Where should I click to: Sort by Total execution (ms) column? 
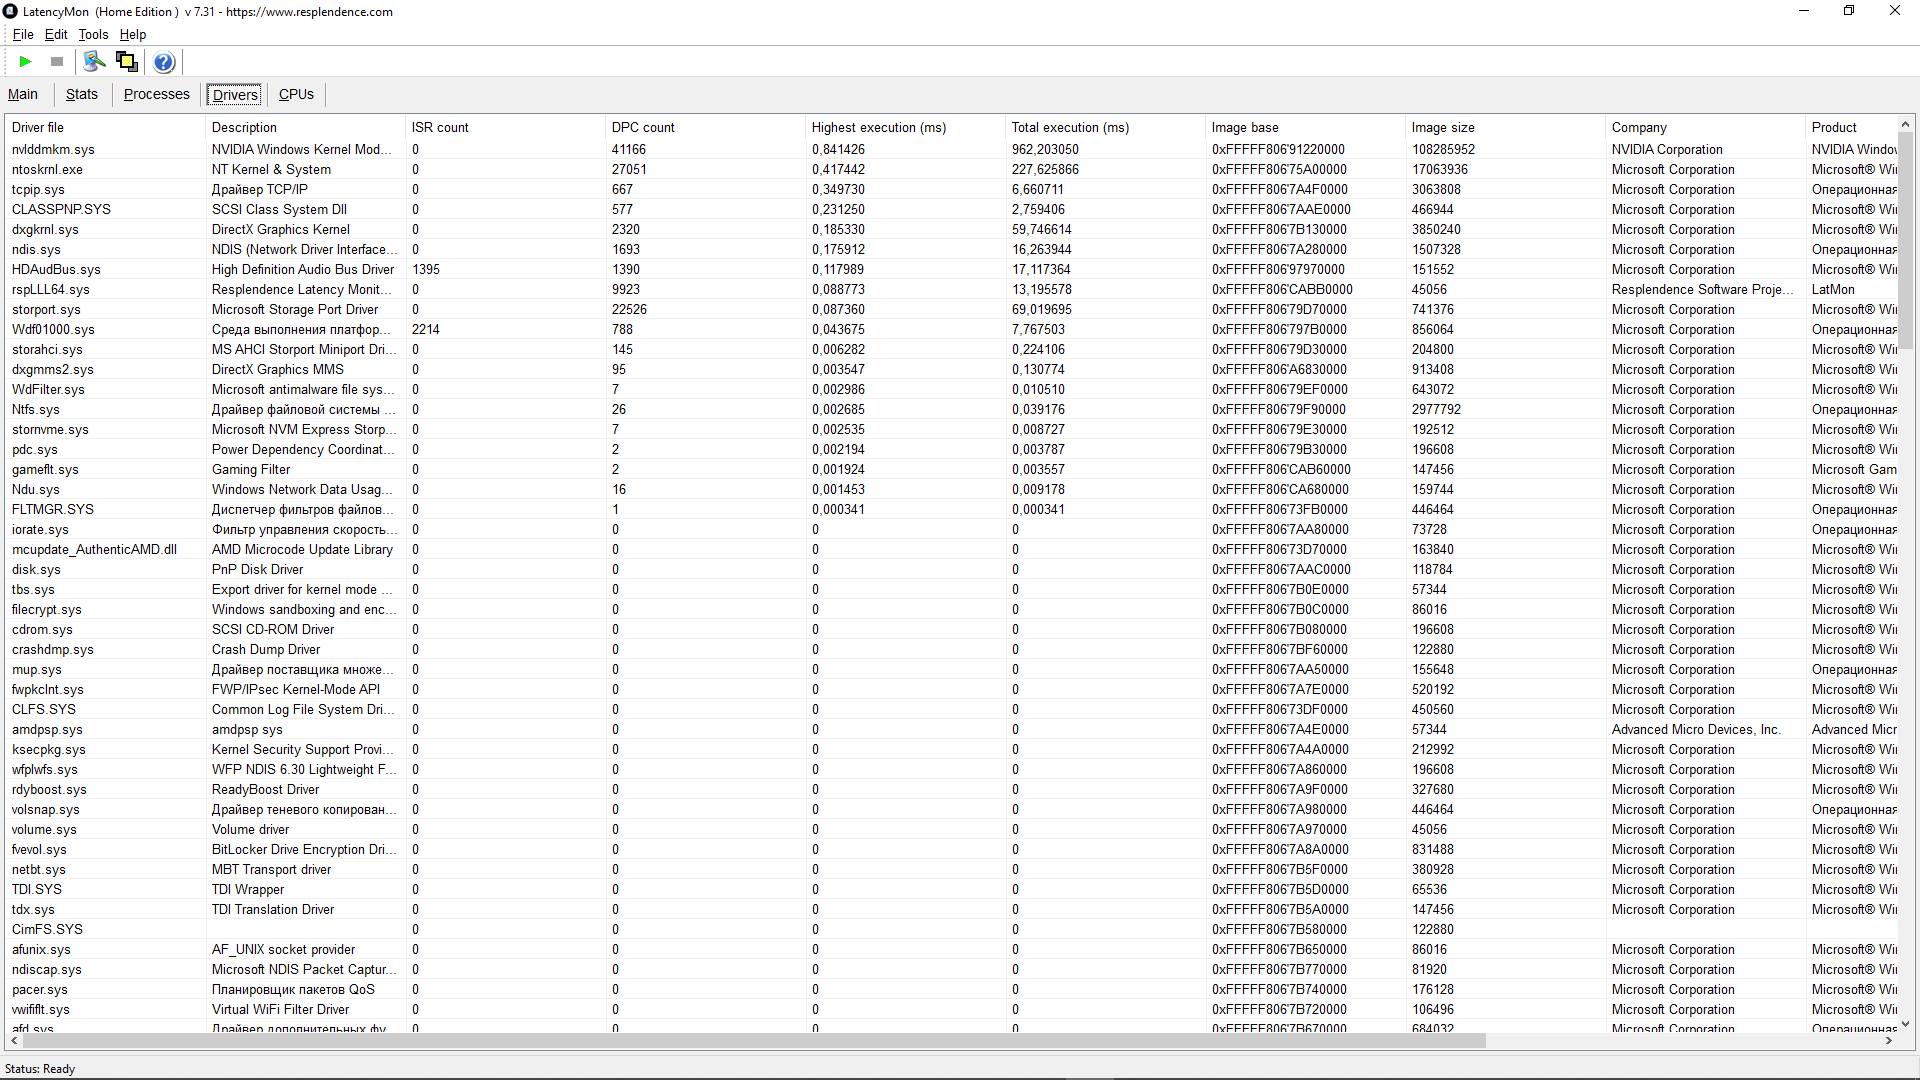(1105, 127)
